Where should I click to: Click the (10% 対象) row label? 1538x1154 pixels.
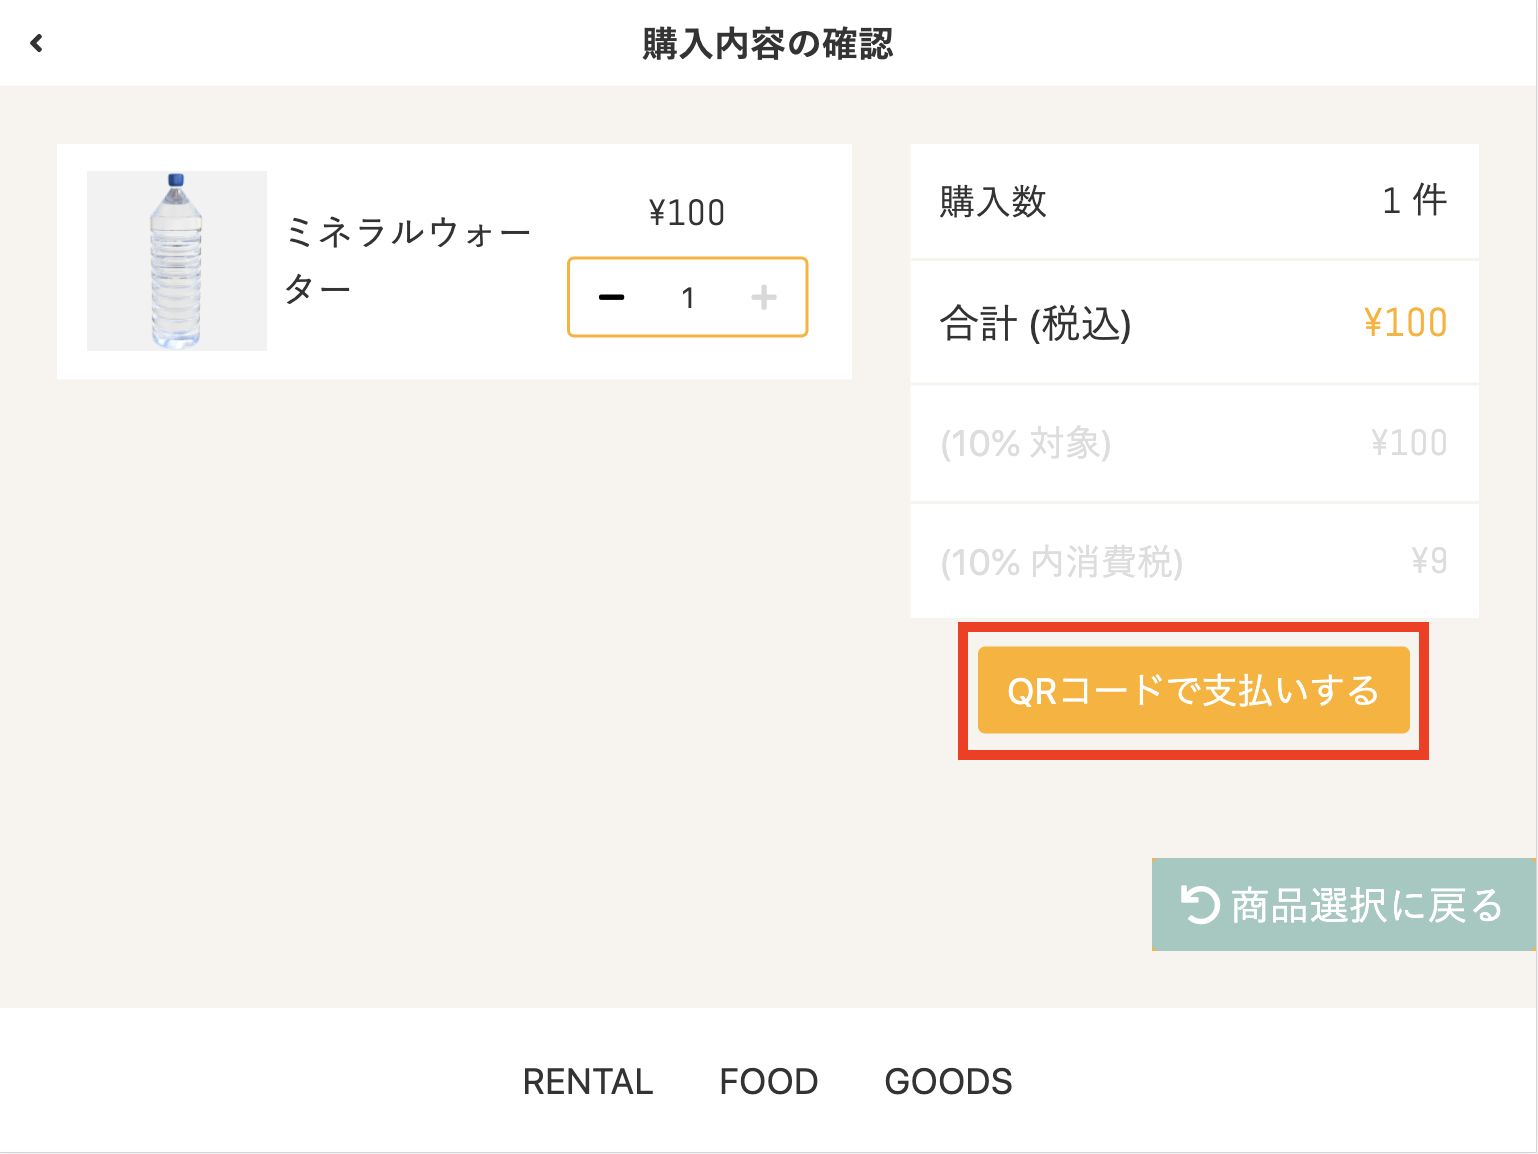coord(1025,443)
